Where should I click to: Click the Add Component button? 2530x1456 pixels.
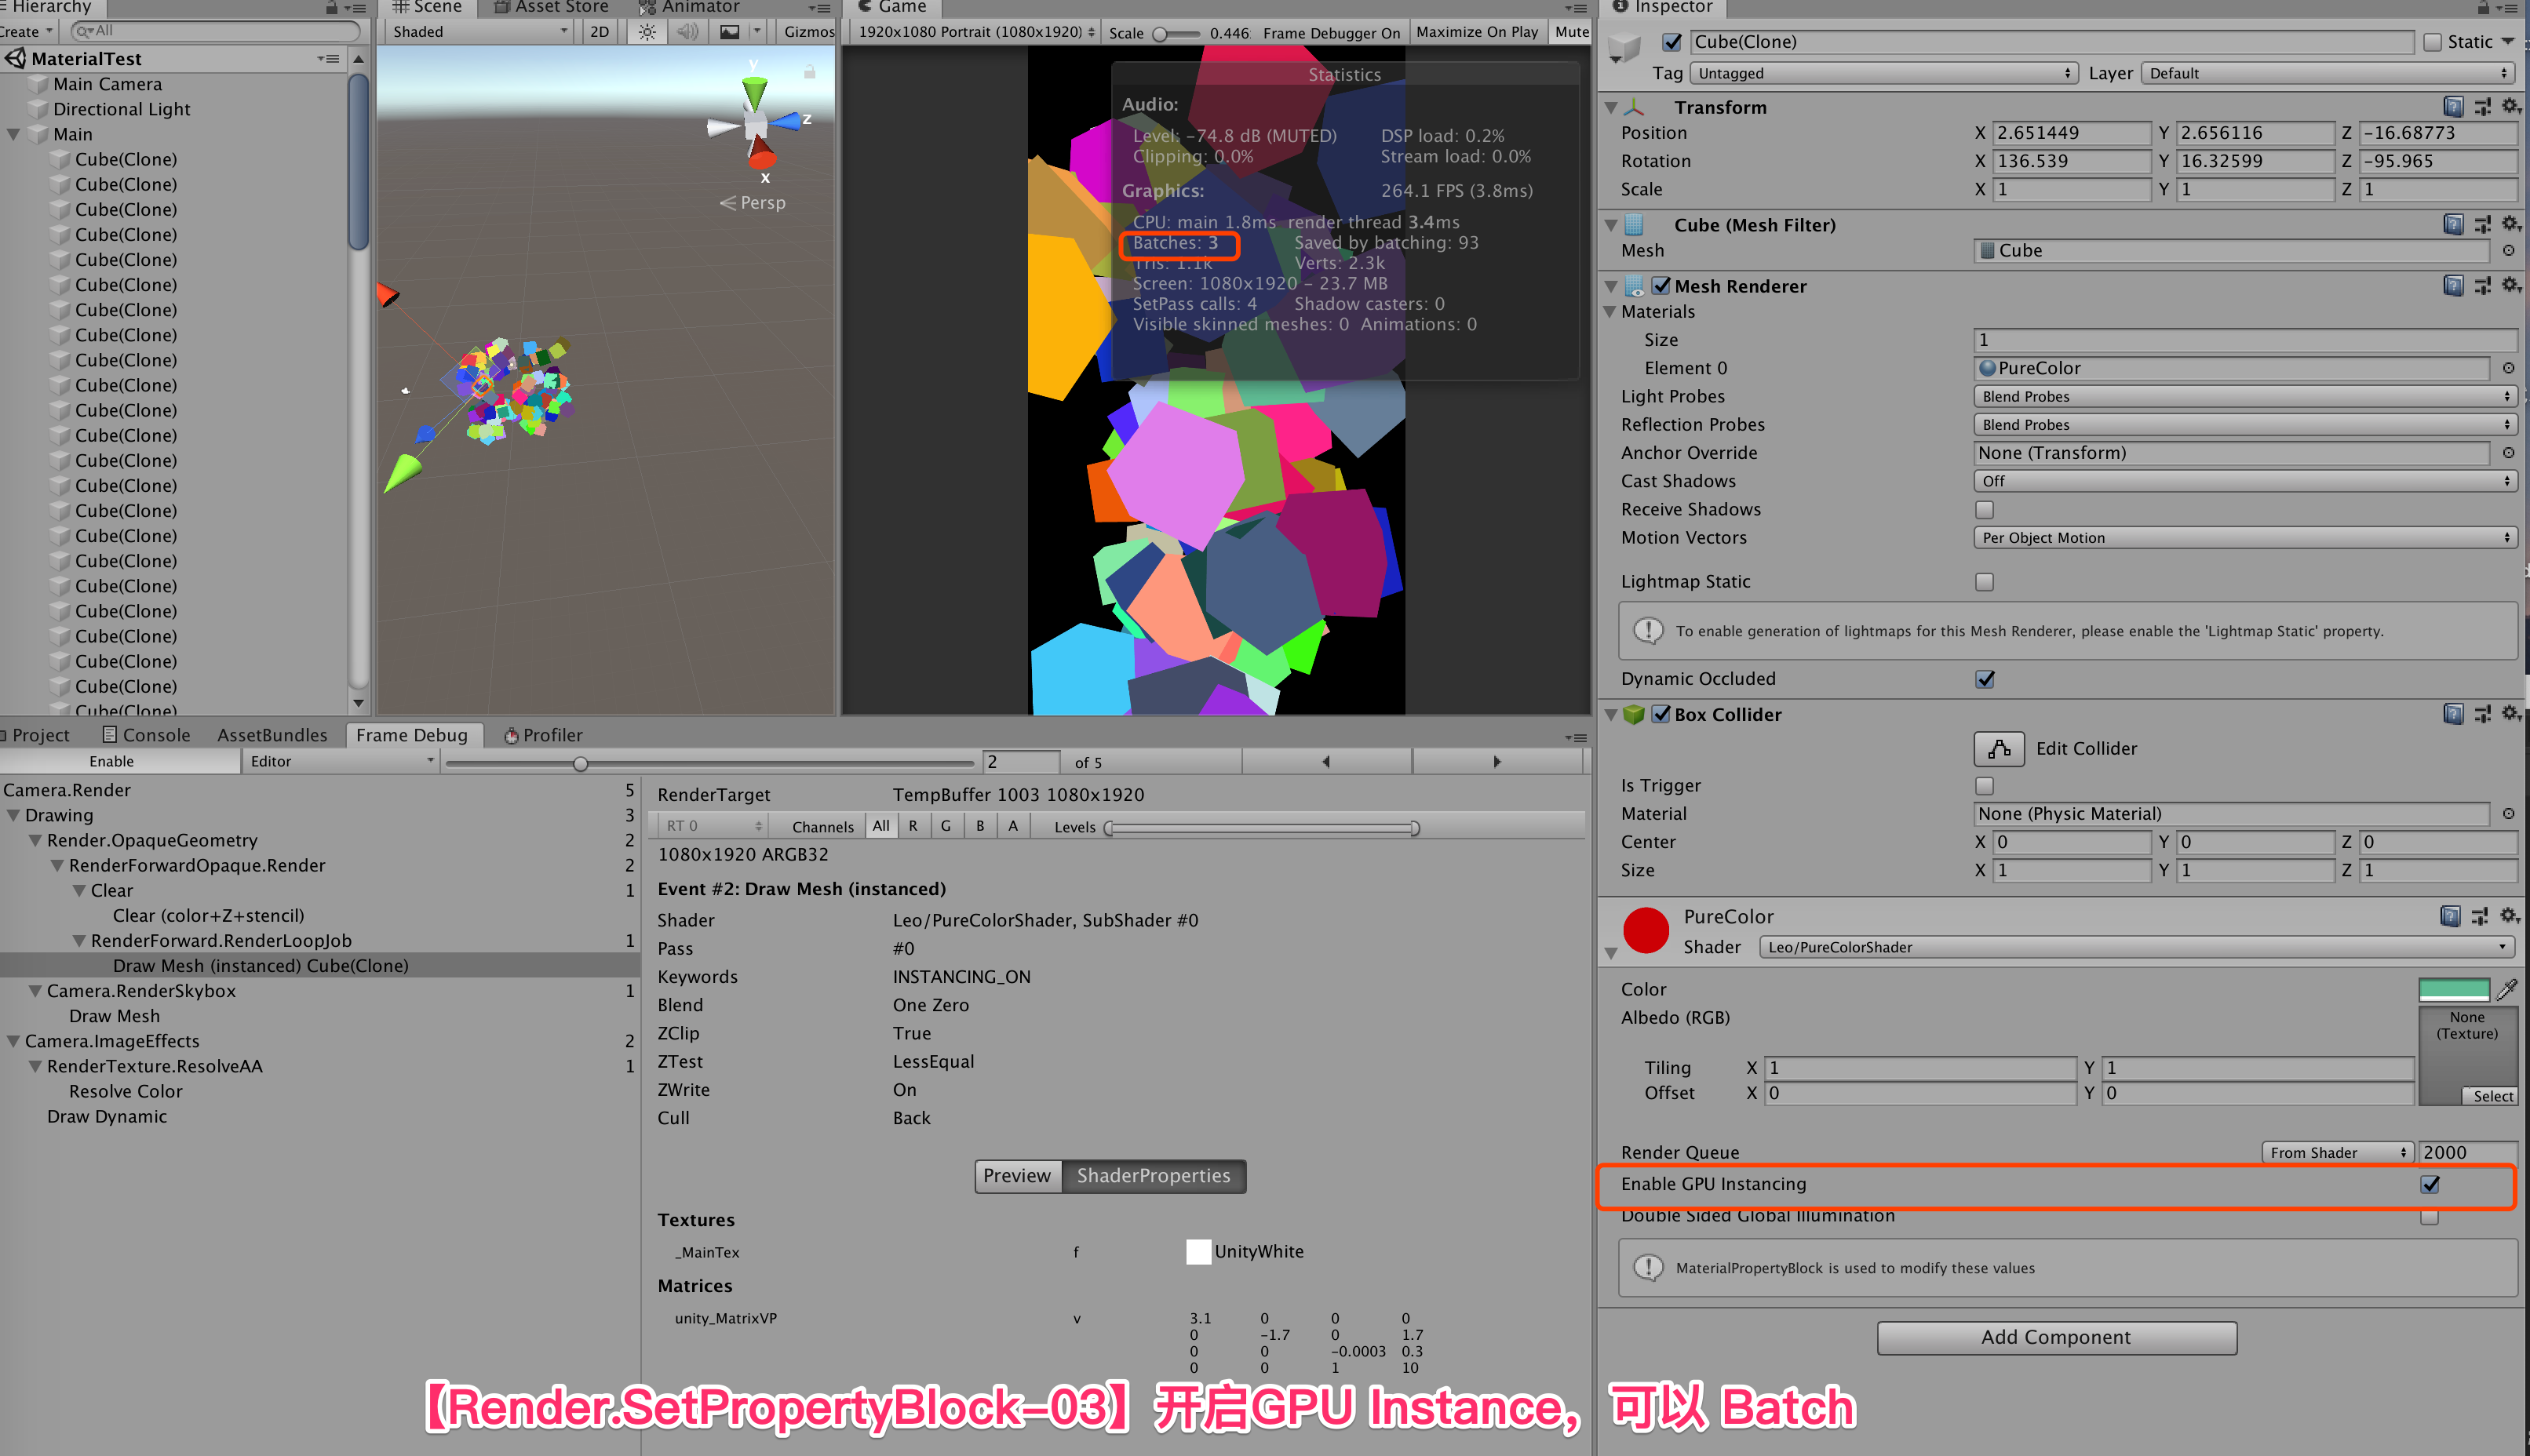[x=2055, y=1337]
